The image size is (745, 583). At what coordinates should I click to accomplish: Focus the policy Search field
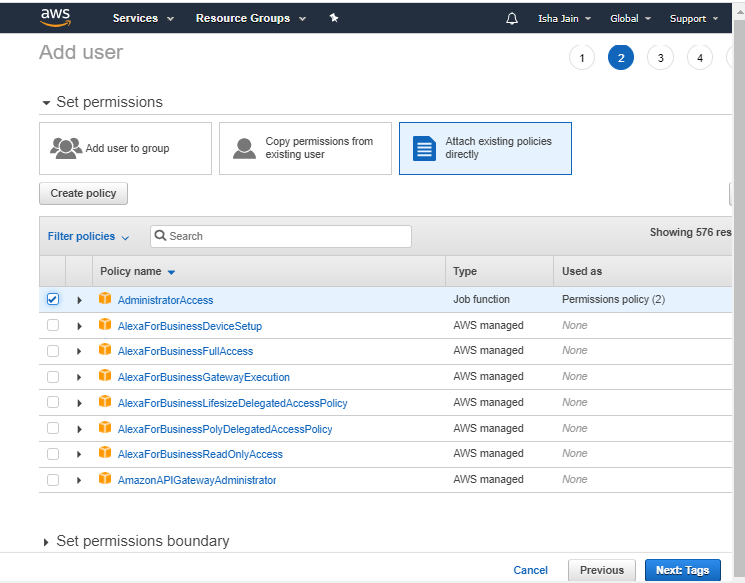(x=281, y=236)
